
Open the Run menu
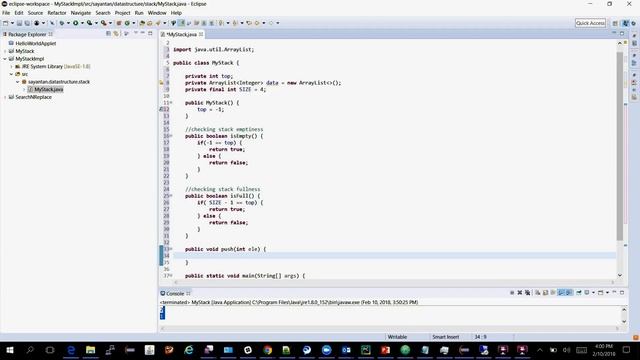coord(139,13)
